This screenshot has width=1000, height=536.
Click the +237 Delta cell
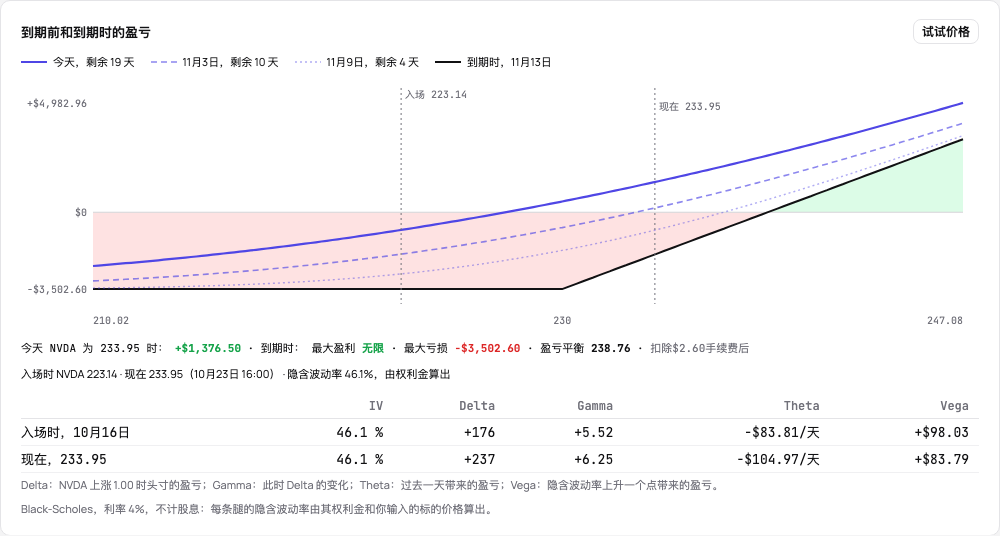(x=480, y=459)
